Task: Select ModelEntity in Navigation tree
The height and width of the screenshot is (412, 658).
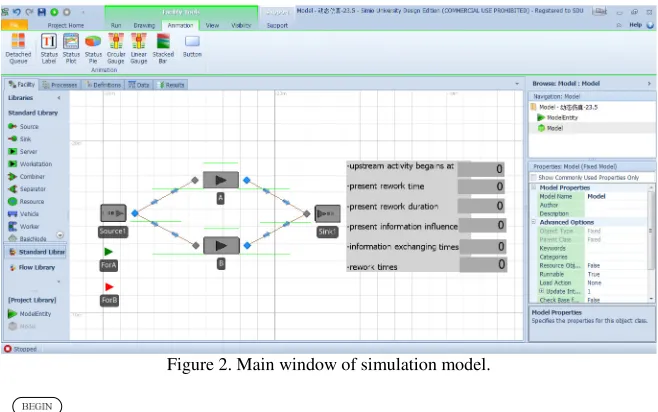Action: pyautogui.click(x=558, y=117)
